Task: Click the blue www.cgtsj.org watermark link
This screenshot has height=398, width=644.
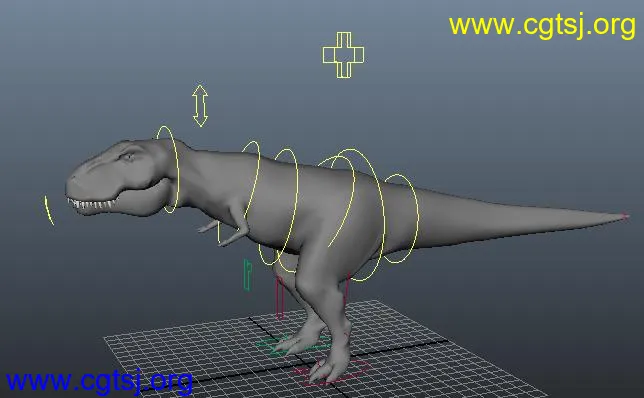Action: point(99,381)
